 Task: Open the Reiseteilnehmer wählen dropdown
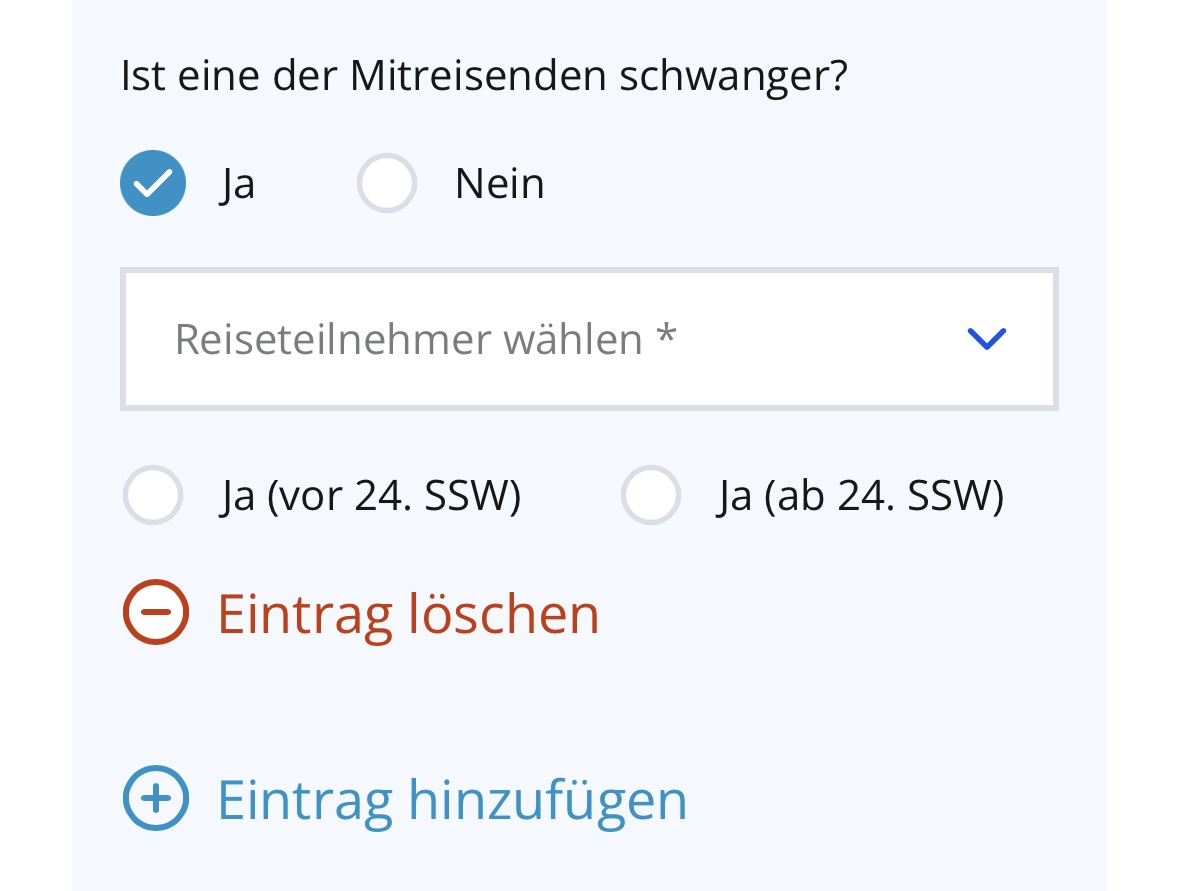click(589, 339)
